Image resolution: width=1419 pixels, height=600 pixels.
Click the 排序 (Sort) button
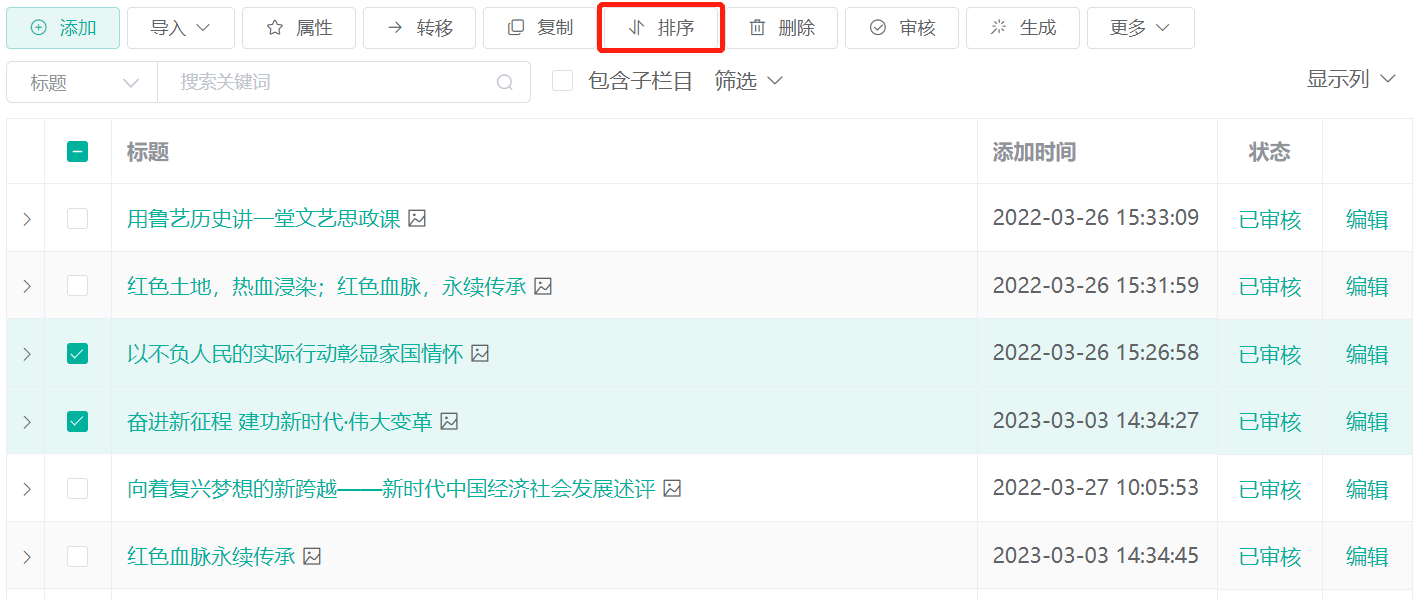(661, 29)
